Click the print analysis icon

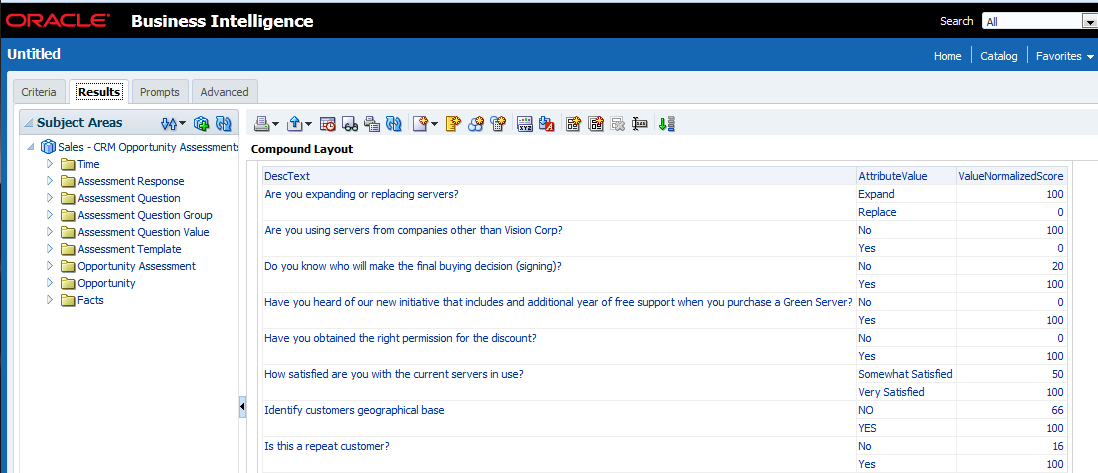coord(261,124)
